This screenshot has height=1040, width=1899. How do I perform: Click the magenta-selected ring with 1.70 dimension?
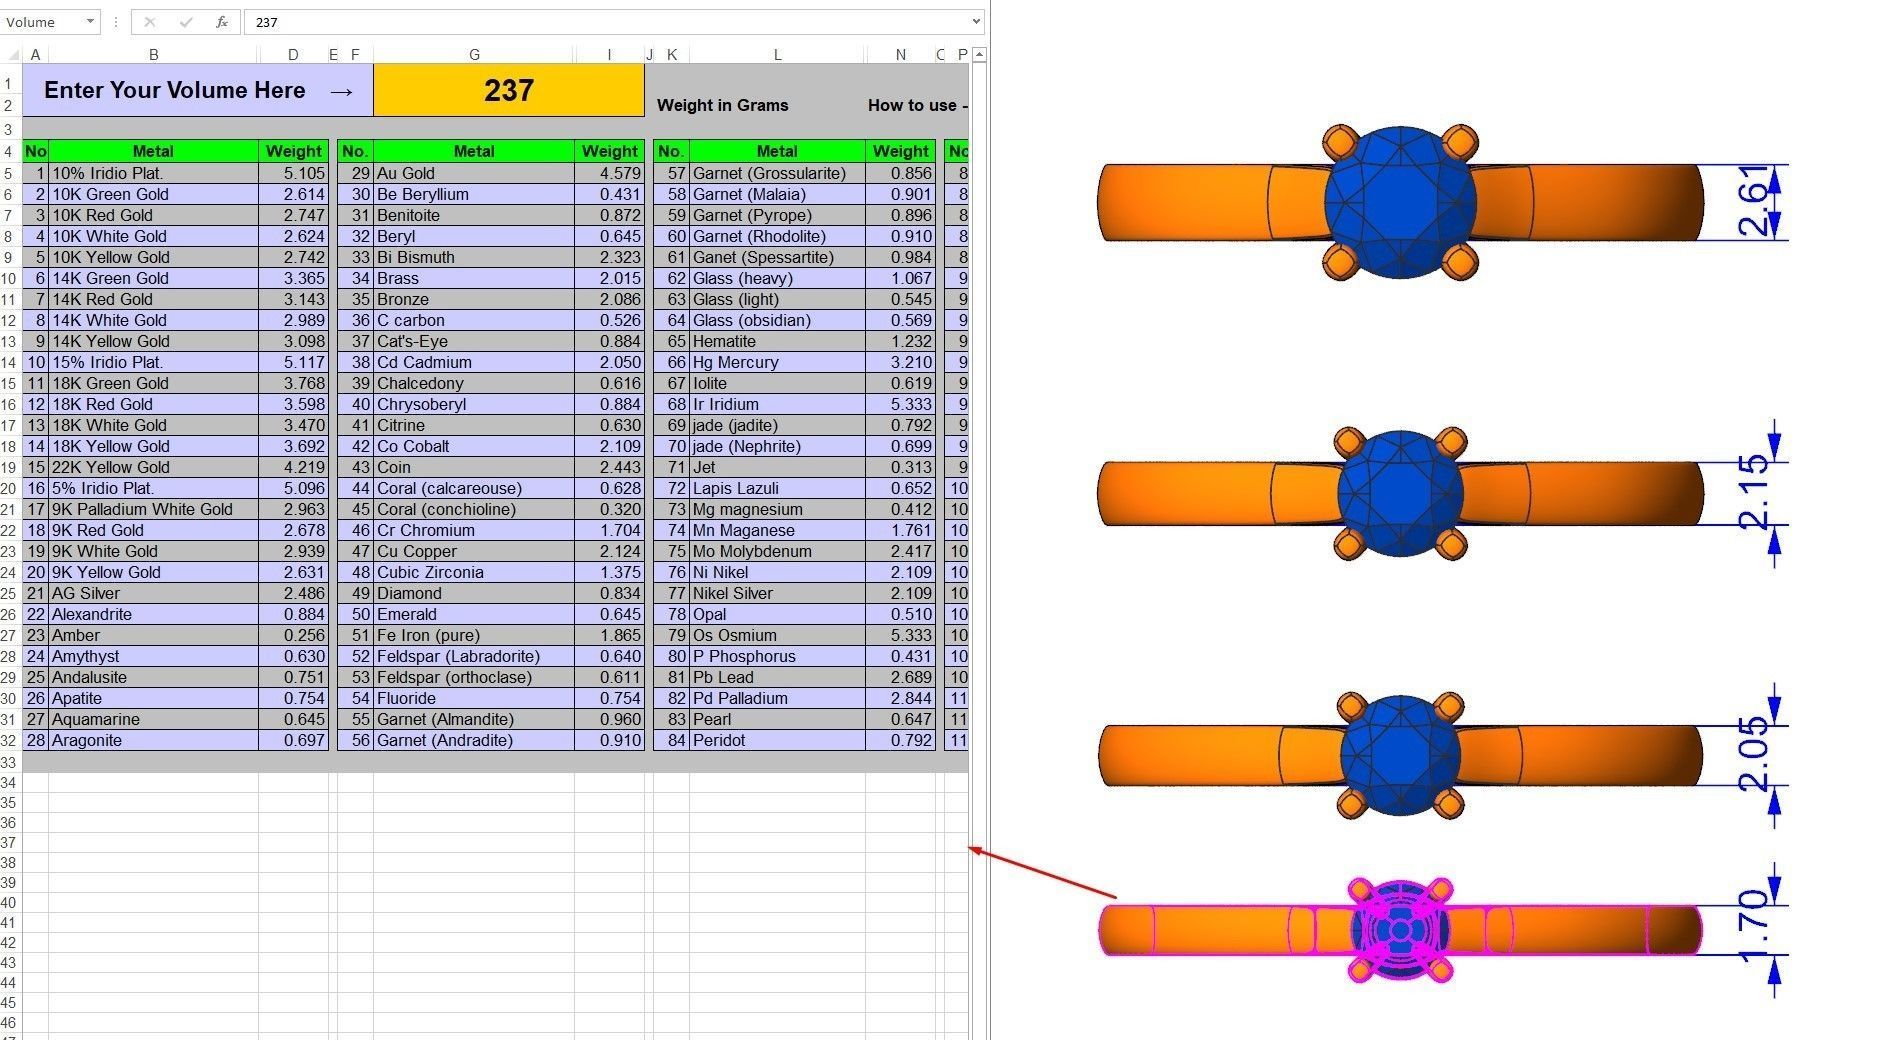1400,930
